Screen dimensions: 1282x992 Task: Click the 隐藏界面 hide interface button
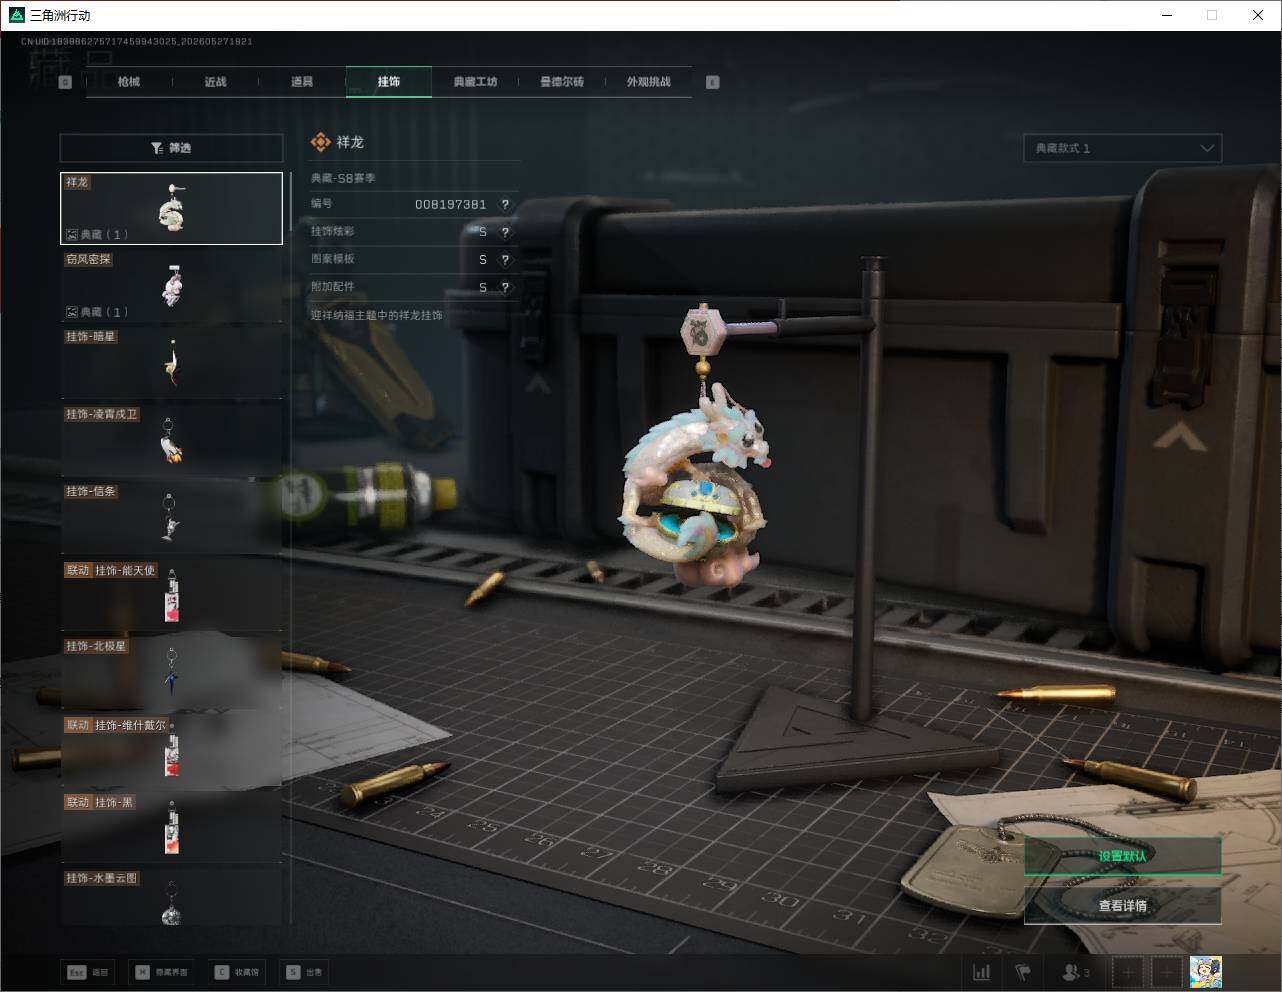click(x=162, y=972)
